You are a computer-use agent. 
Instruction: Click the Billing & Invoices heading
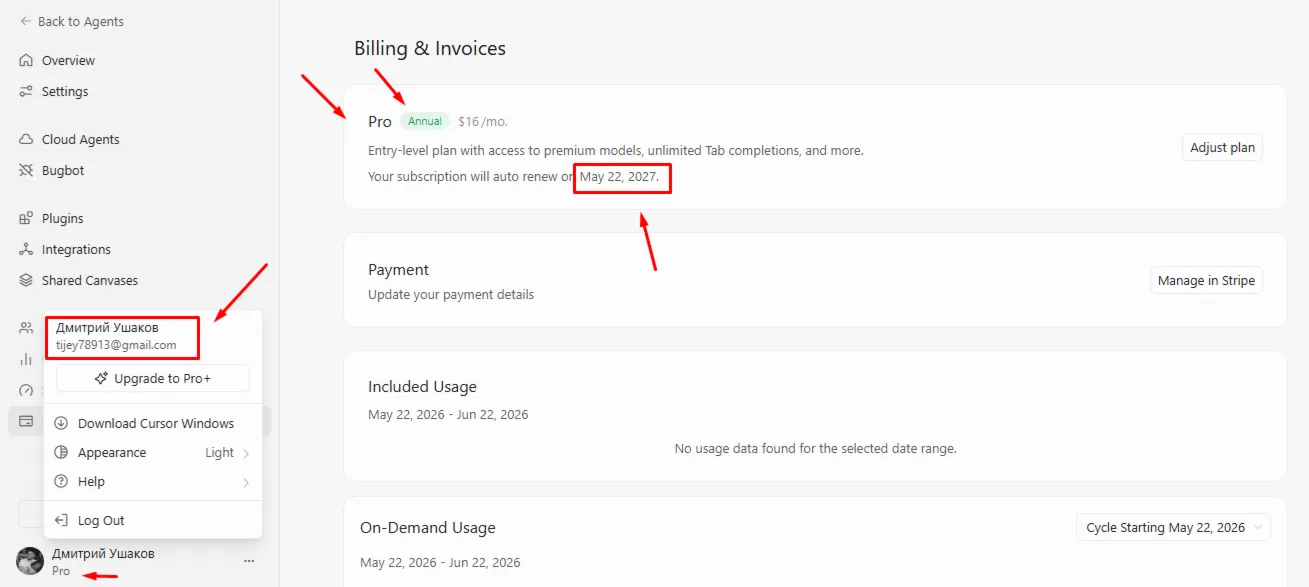[x=430, y=48]
